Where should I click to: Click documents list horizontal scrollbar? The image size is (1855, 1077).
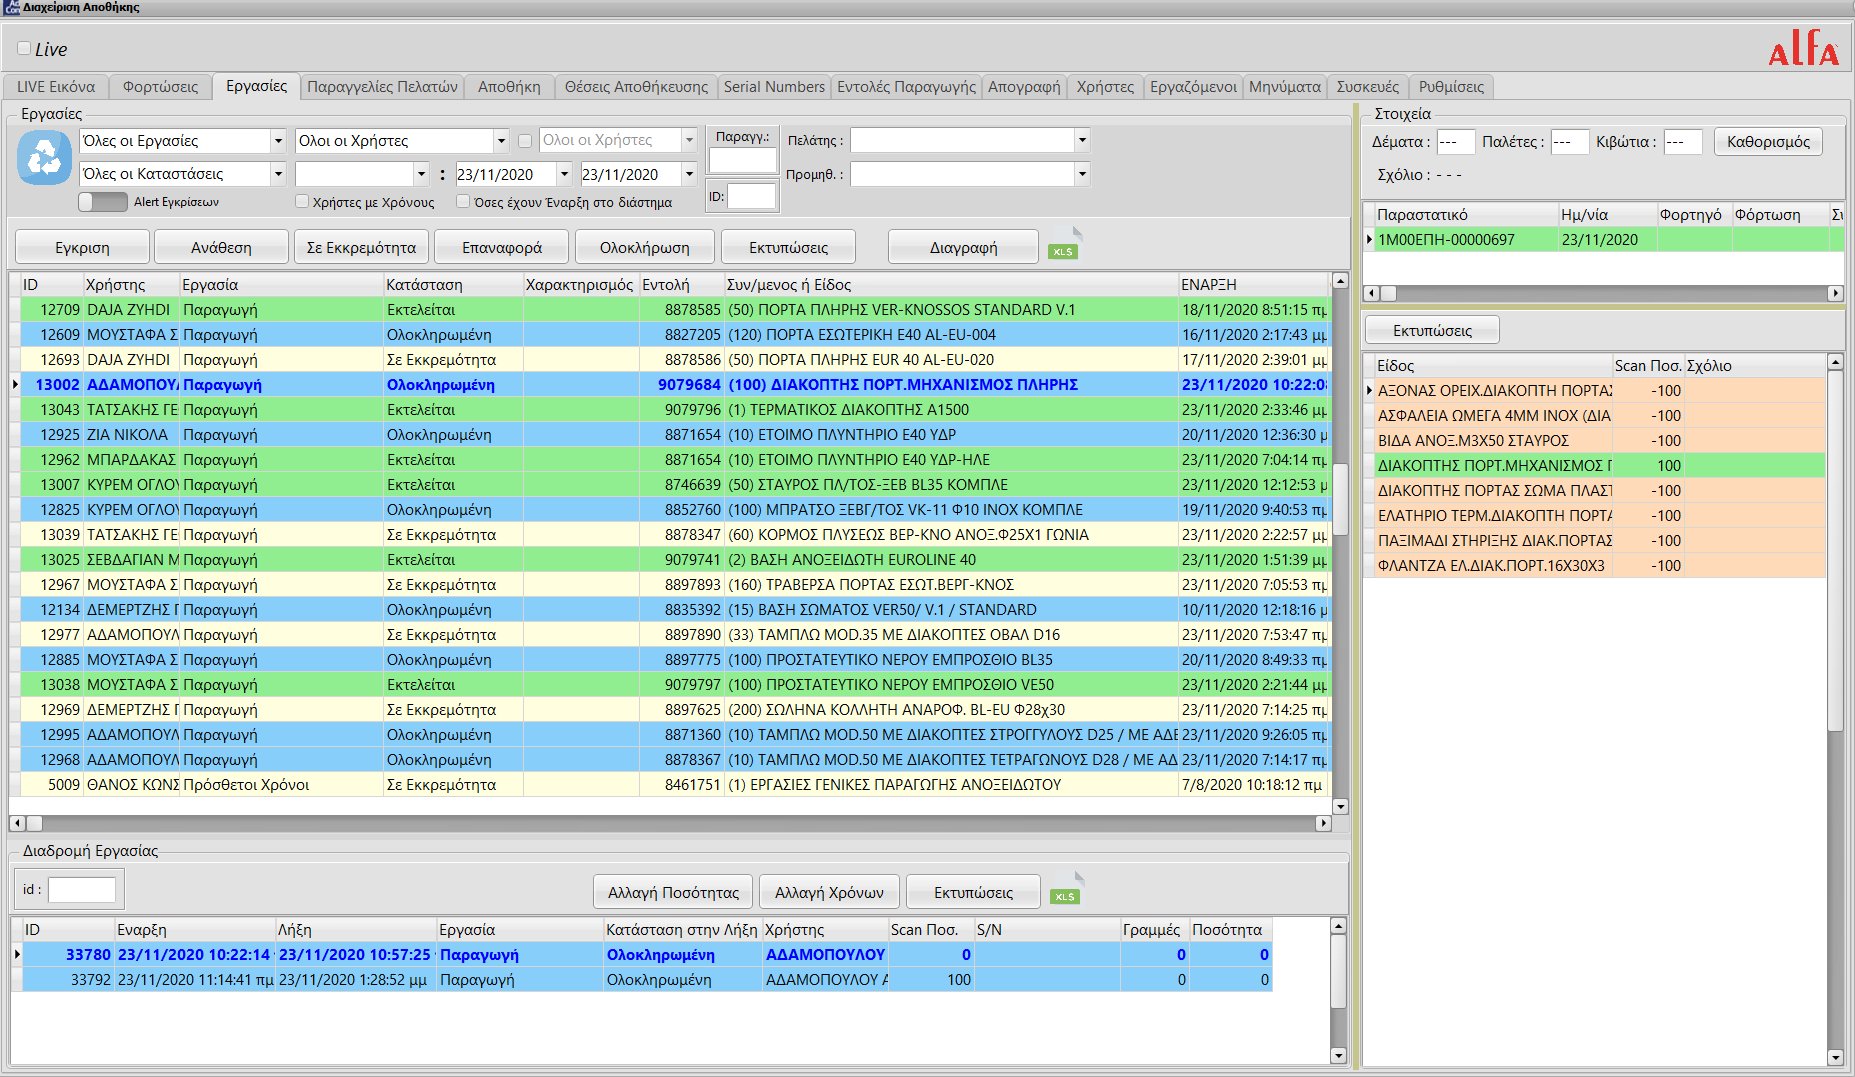[1603, 293]
